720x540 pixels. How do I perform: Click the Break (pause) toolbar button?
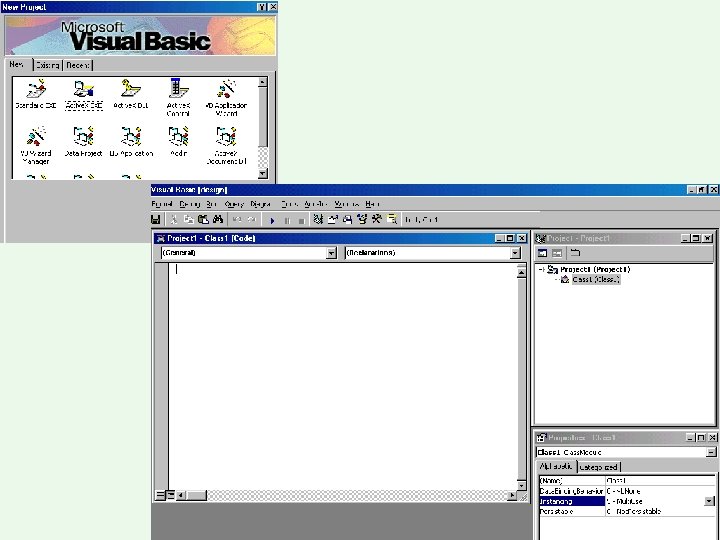click(287, 220)
